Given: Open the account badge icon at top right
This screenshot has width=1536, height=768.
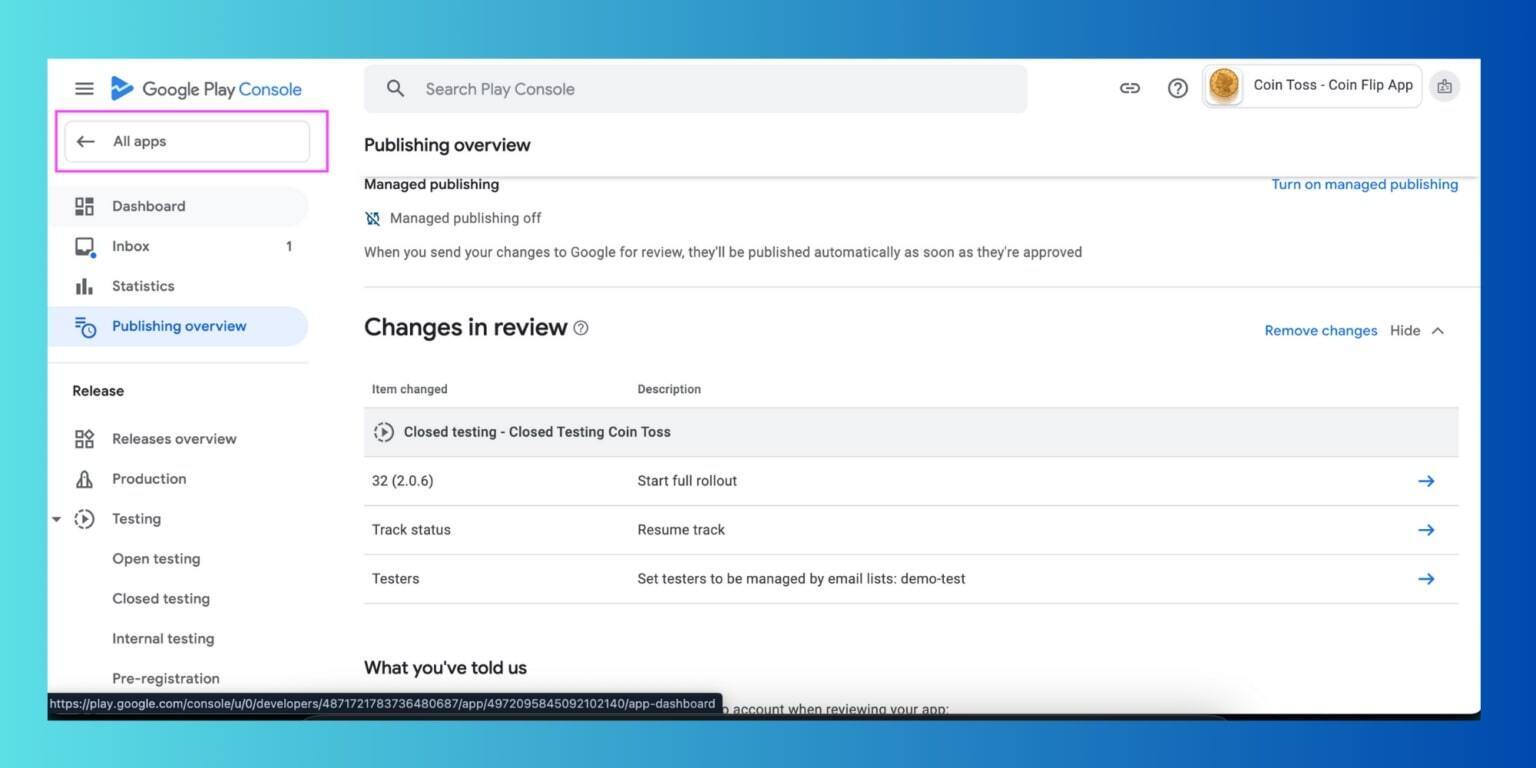Looking at the screenshot, I should [1444, 87].
